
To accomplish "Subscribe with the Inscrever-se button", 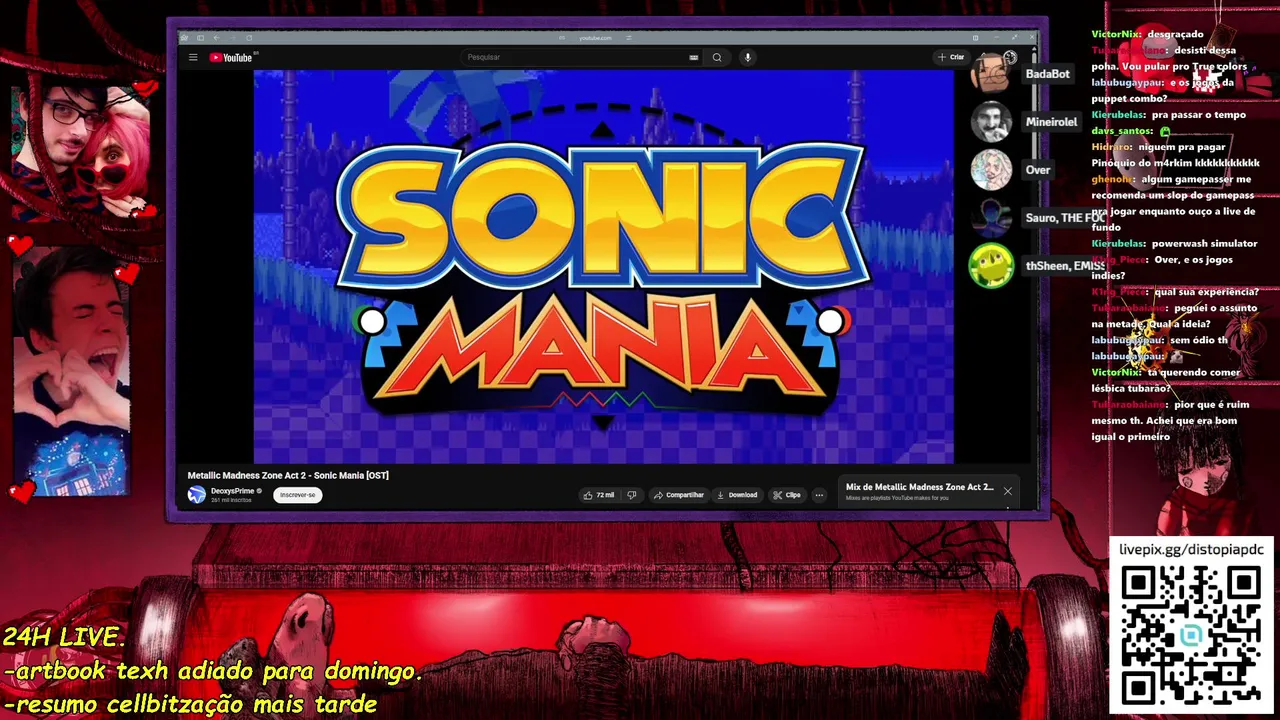I will 297,494.
